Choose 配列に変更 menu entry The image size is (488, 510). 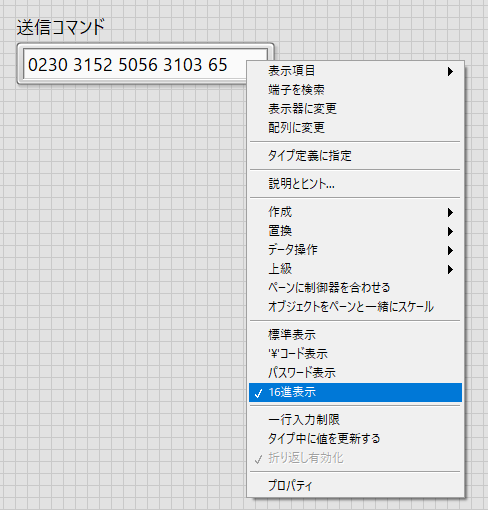(x=355, y=128)
